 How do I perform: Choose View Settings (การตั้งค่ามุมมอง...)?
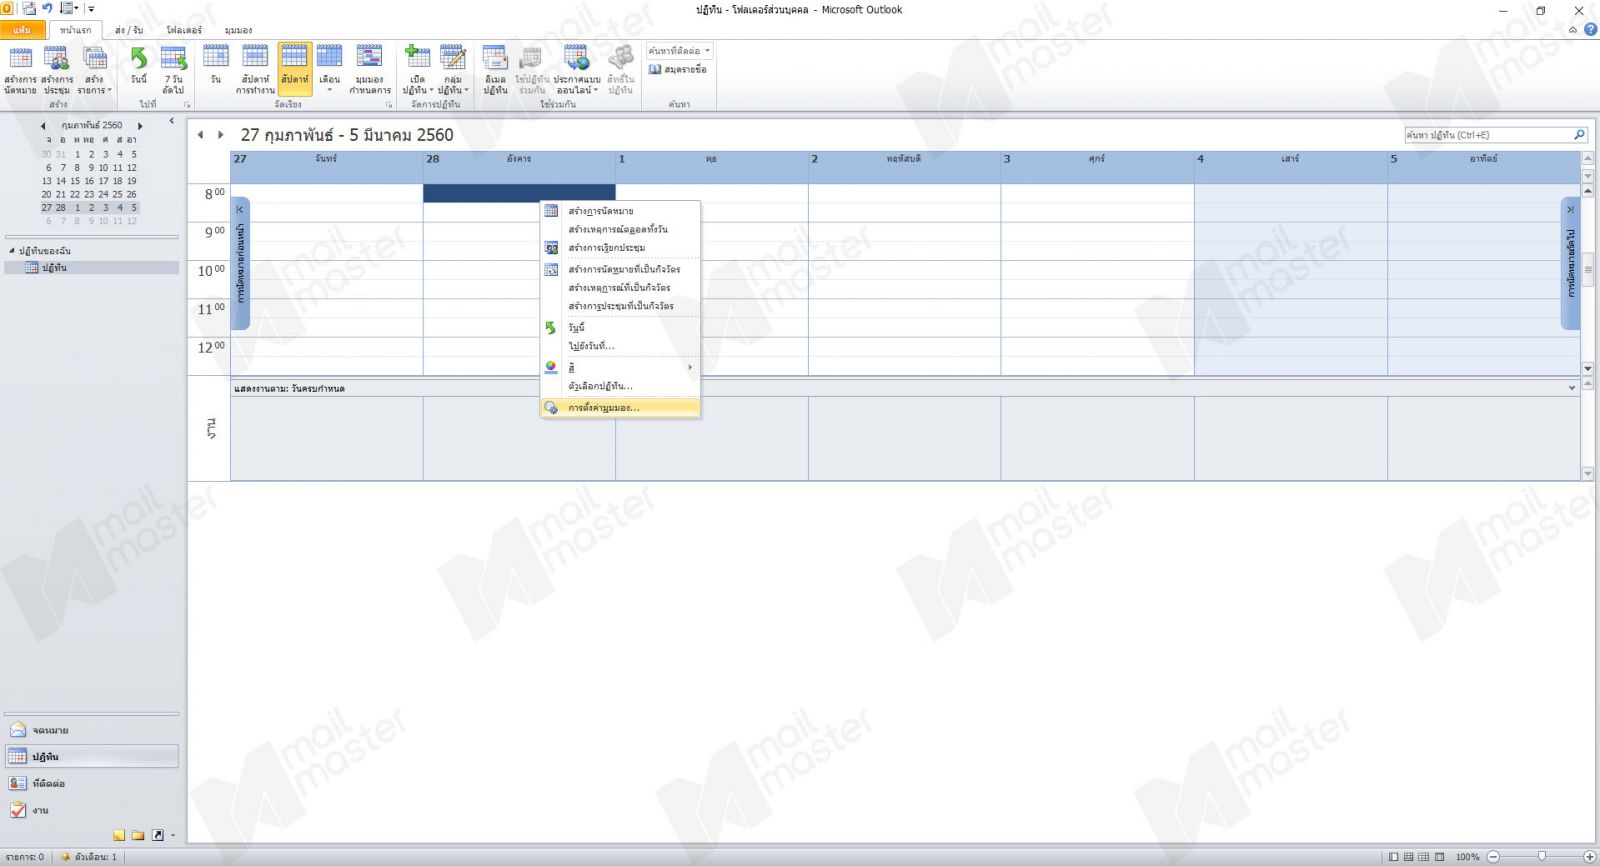point(620,407)
